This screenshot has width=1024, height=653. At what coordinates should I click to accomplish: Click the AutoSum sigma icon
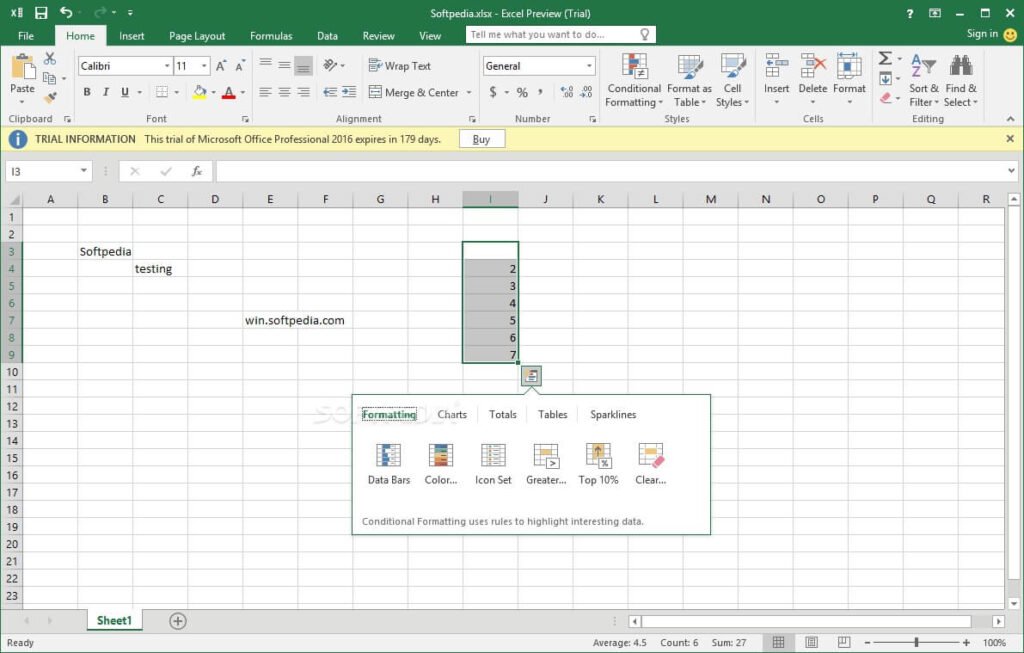click(x=885, y=59)
